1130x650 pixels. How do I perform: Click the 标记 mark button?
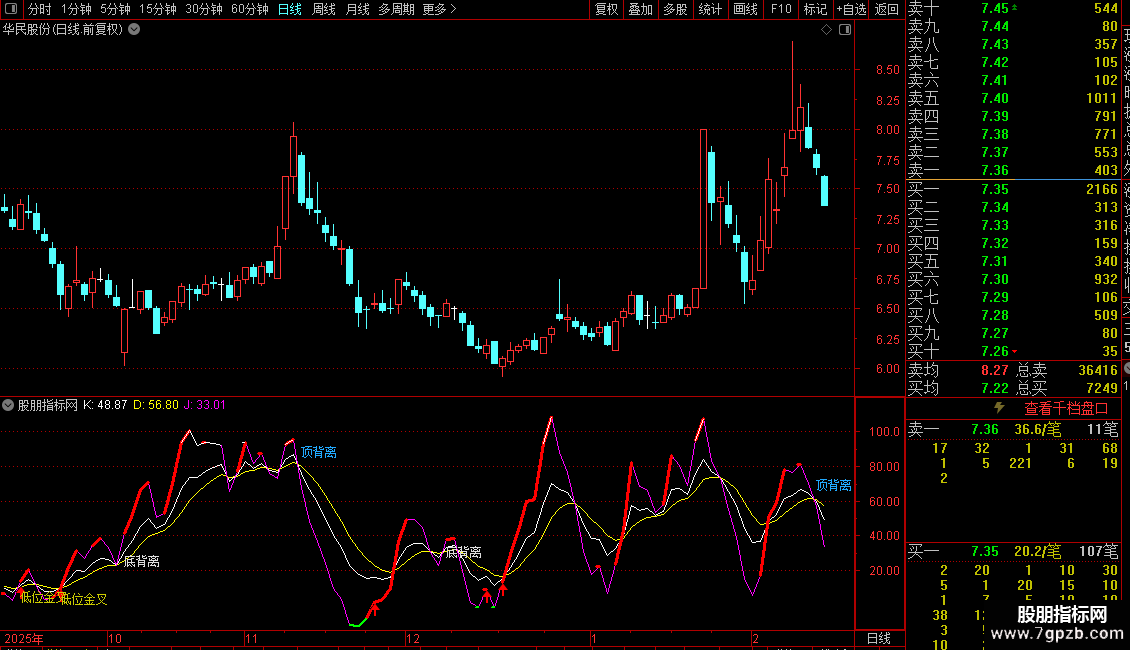pyautogui.click(x=815, y=9)
